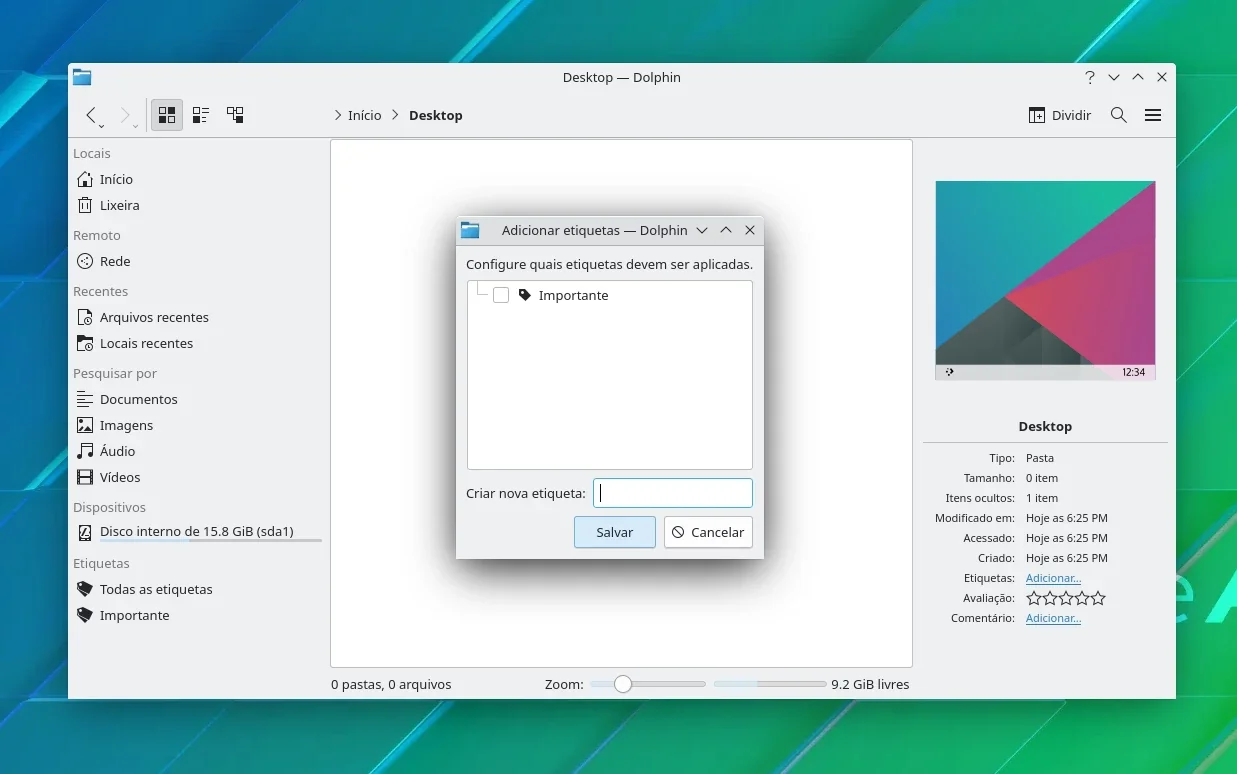Click the Salvar button
The width and height of the screenshot is (1237, 774).
615,532
